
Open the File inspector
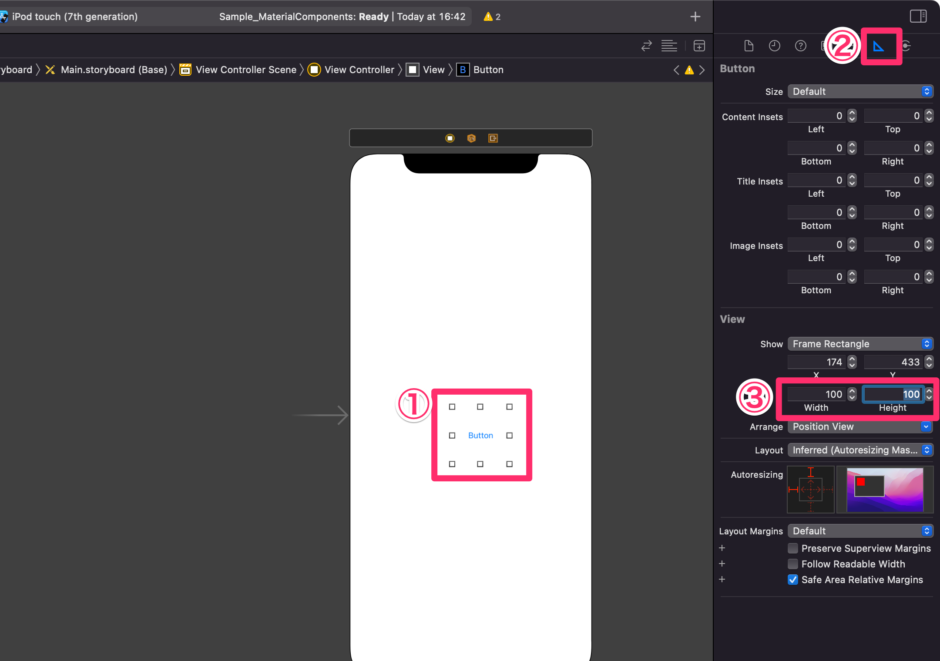[x=748, y=45]
